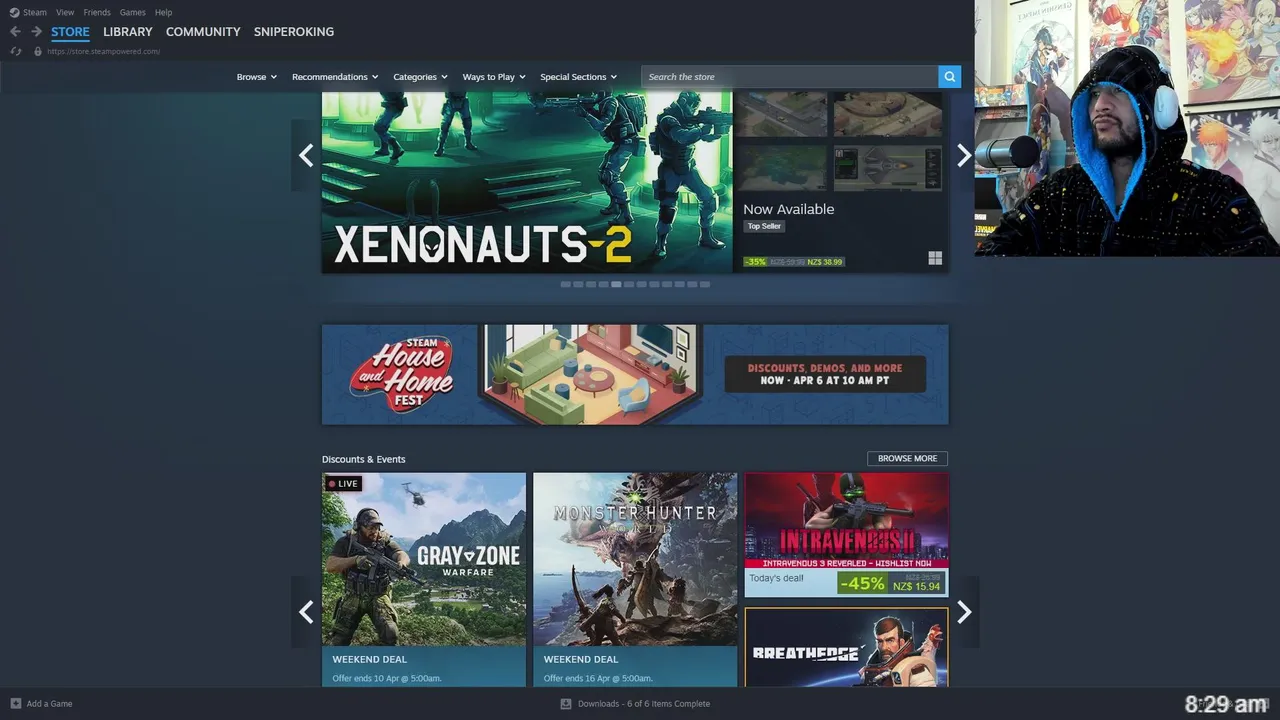Show previous featured game with left carousel arrow
The height and width of the screenshot is (720, 1280).
[306, 155]
